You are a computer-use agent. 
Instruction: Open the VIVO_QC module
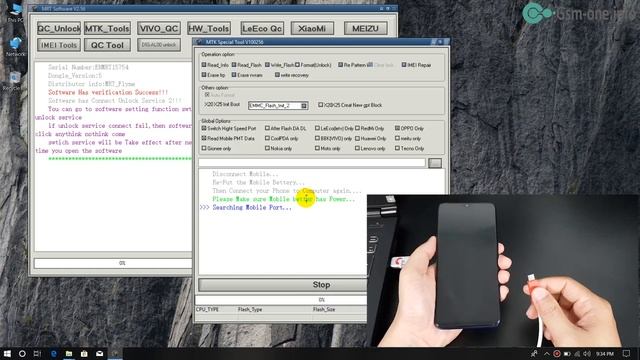click(x=159, y=28)
